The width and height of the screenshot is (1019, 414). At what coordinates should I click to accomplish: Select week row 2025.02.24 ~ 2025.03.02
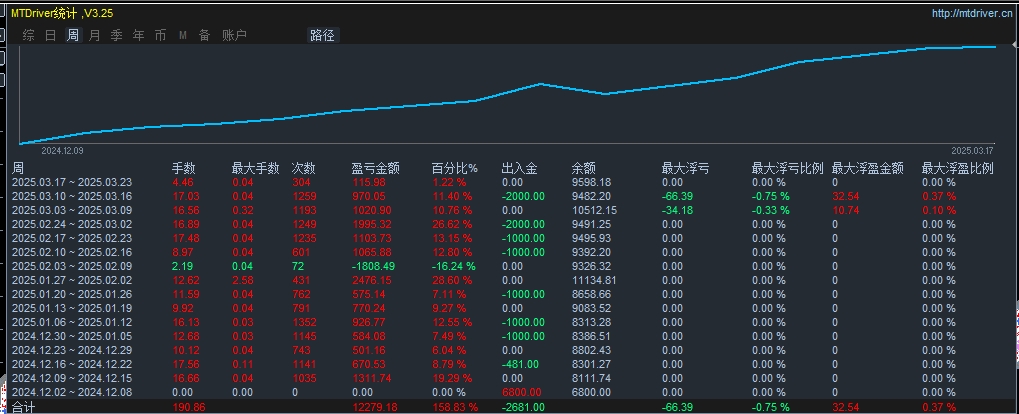tap(510, 224)
